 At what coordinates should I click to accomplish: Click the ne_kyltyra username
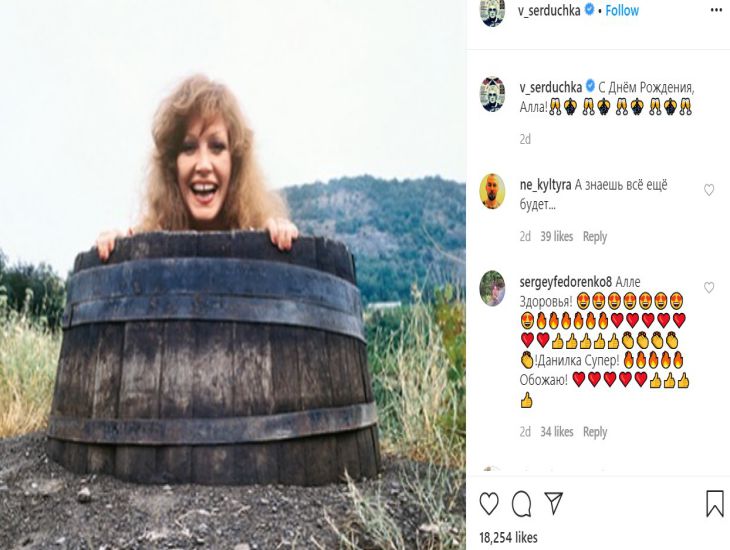coord(545,186)
